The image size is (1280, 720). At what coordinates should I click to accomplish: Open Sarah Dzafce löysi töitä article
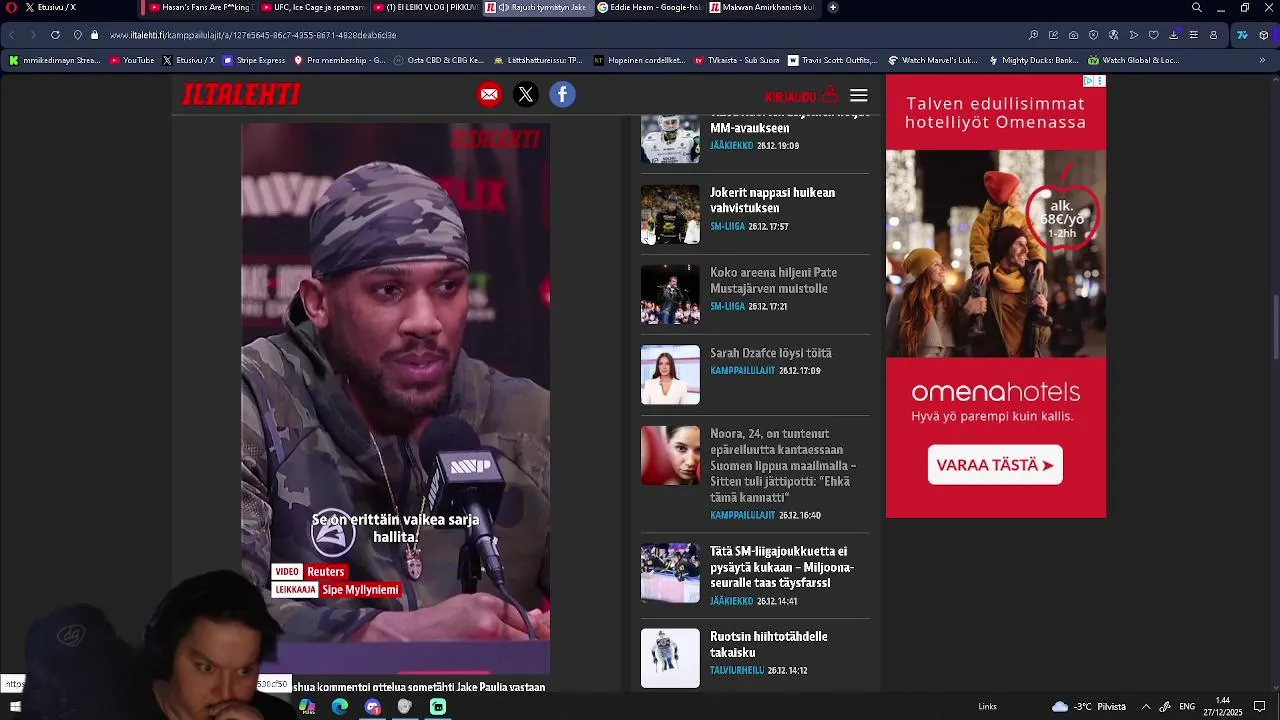point(770,353)
